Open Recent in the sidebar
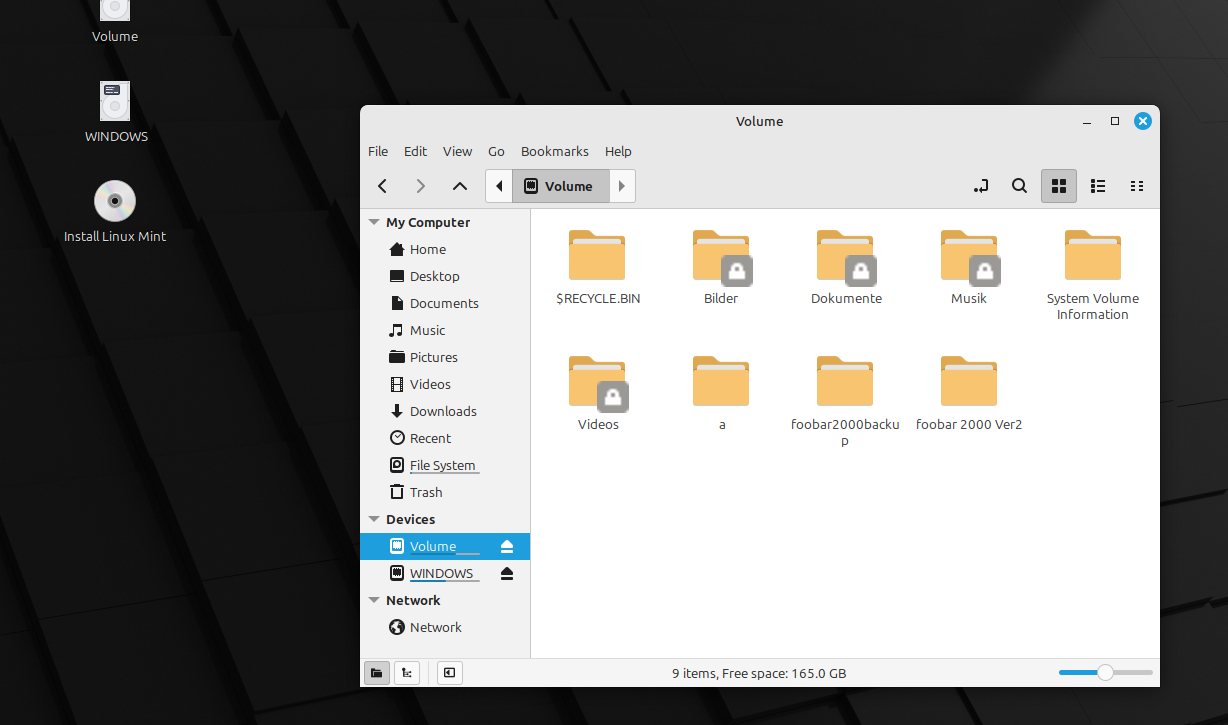Image resolution: width=1228 pixels, height=725 pixels. click(445, 438)
